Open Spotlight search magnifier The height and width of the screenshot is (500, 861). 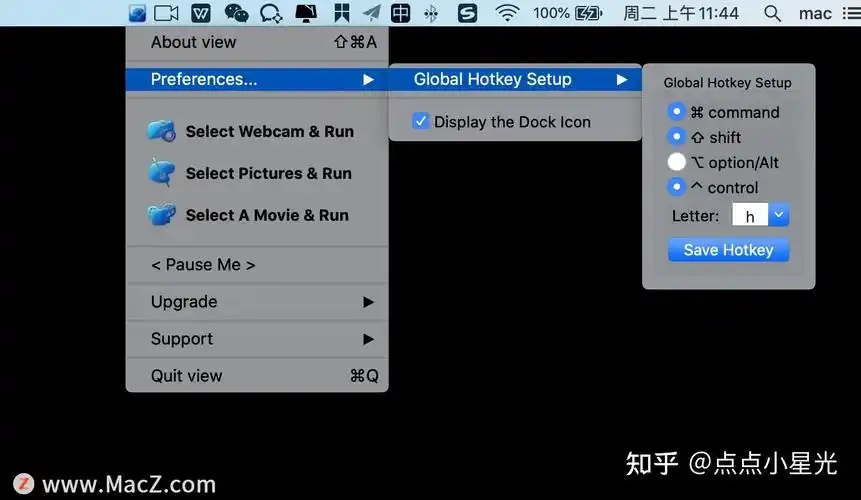(x=772, y=13)
